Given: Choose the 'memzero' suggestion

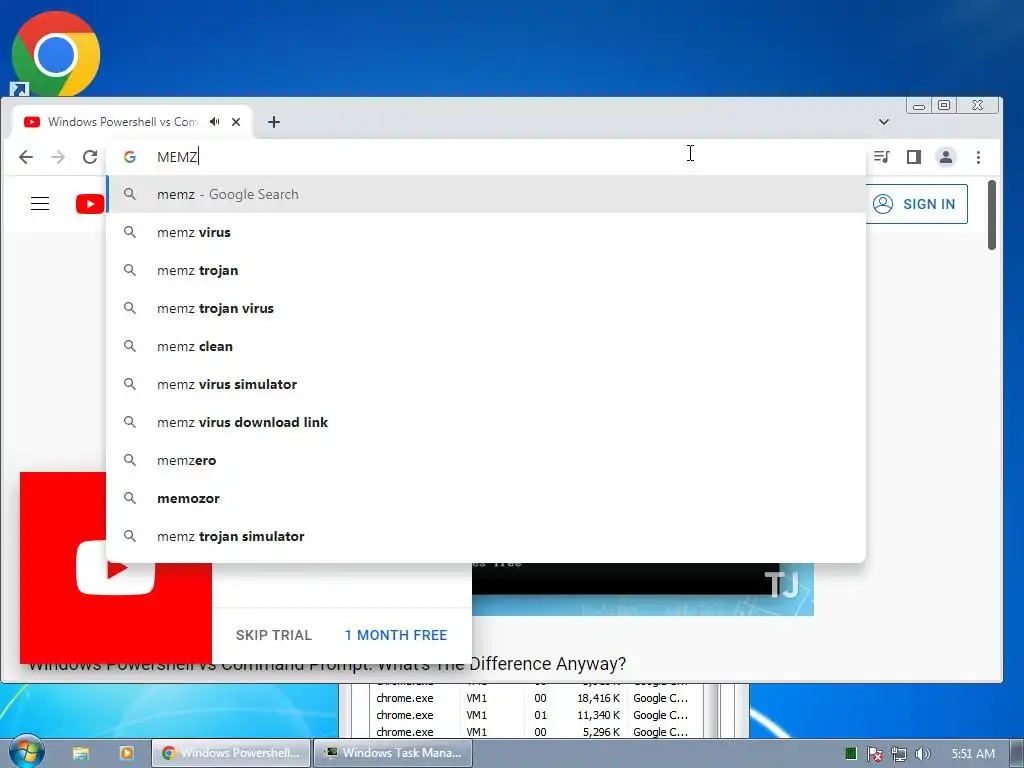Looking at the screenshot, I should point(486,460).
